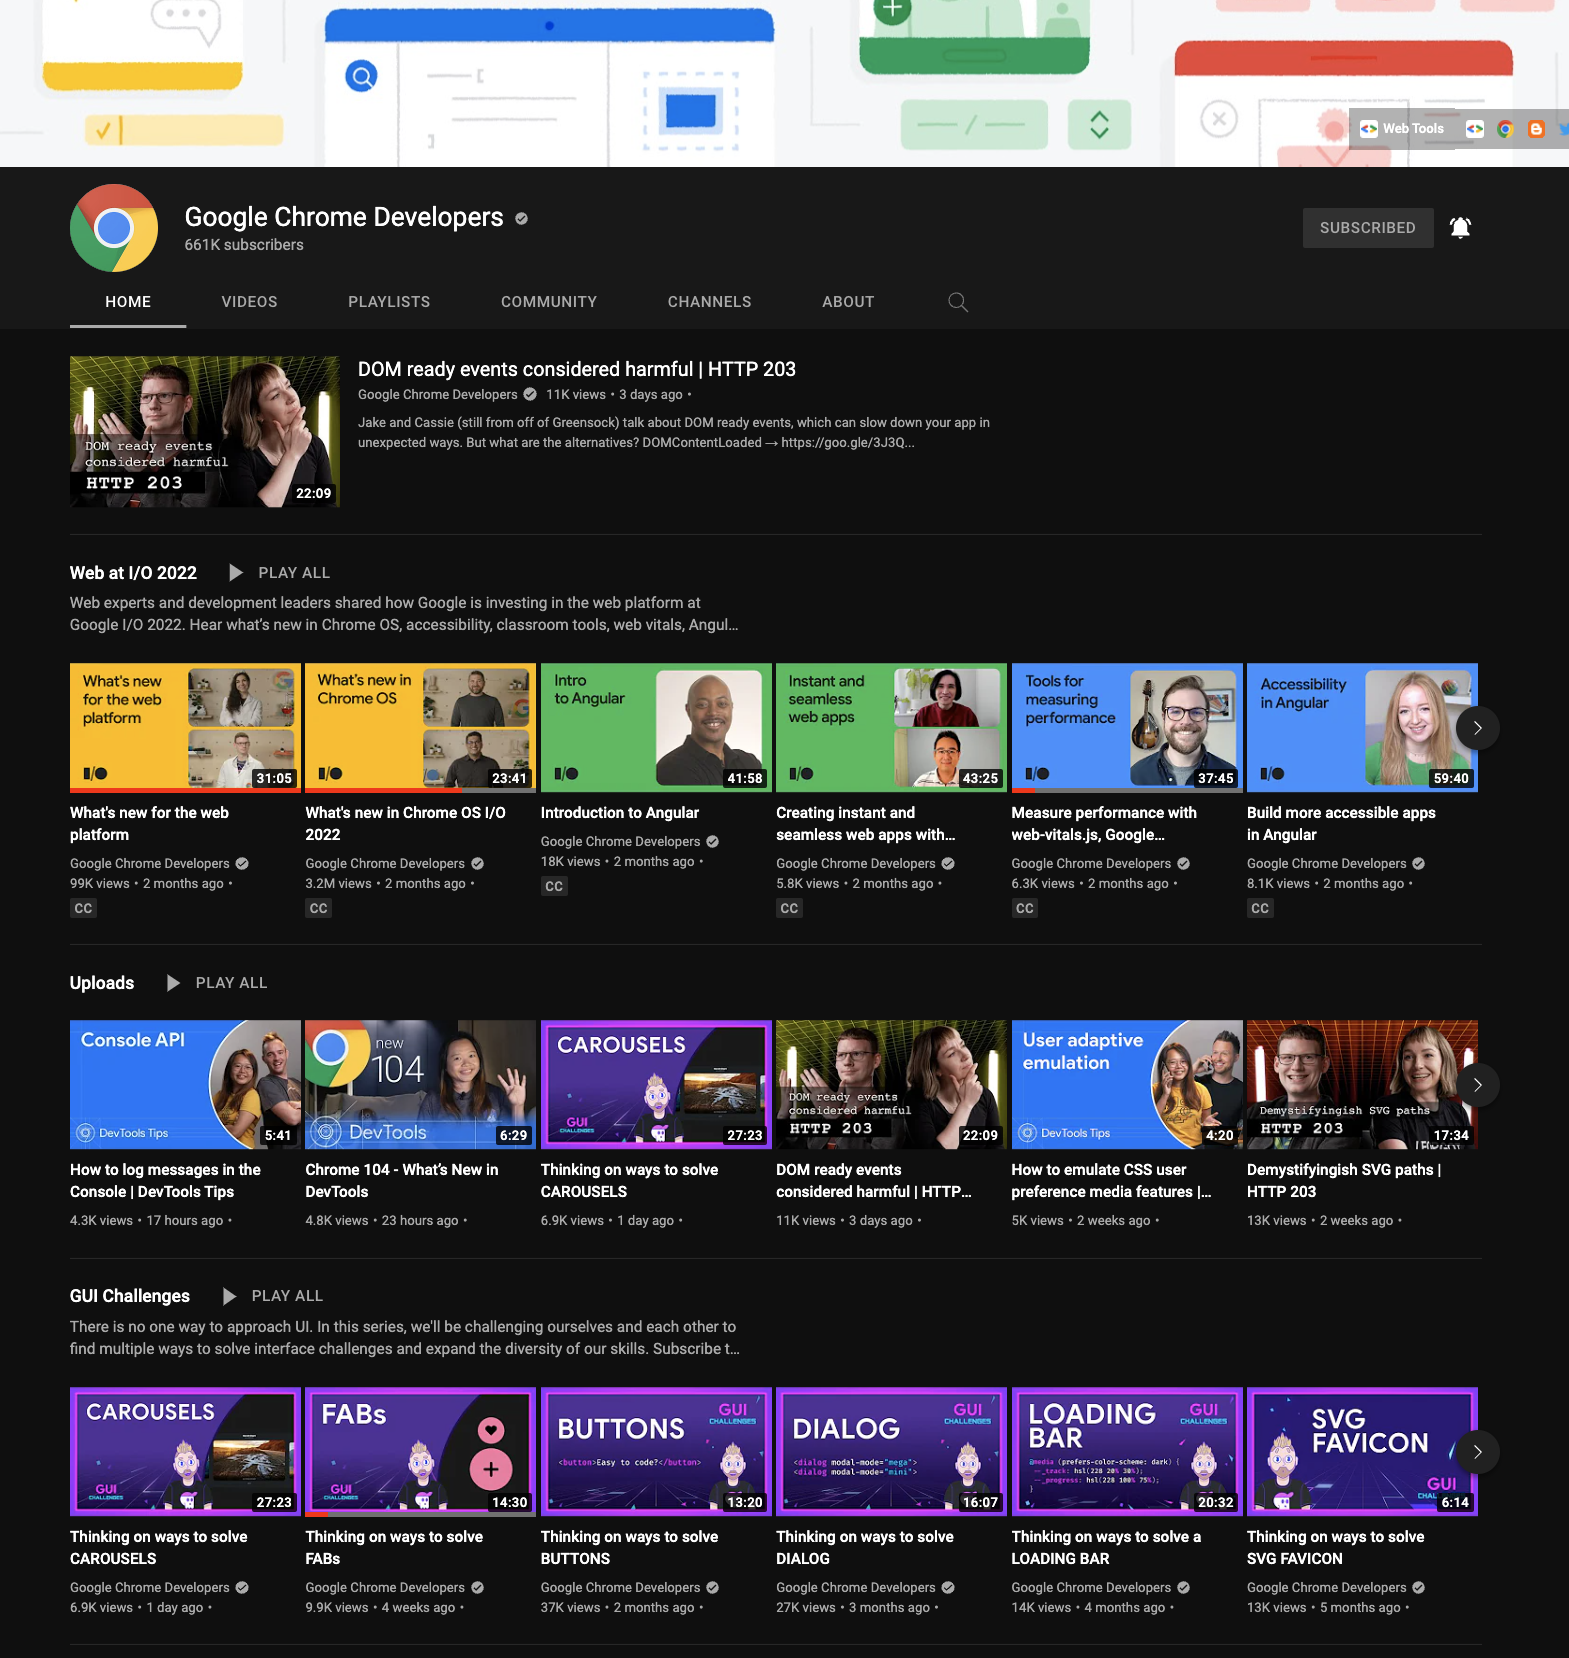1569x1658 pixels.
Task: Play the new 104 DevTools thumbnail
Action: click(420, 1085)
